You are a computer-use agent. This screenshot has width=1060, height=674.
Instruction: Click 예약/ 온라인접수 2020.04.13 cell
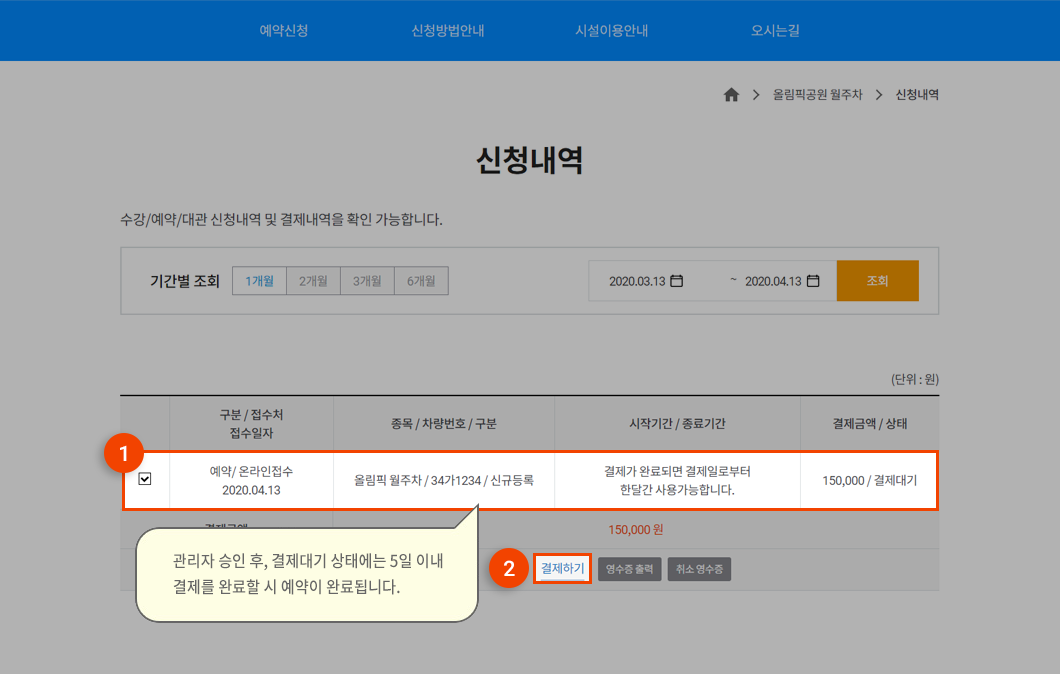point(251,481)
